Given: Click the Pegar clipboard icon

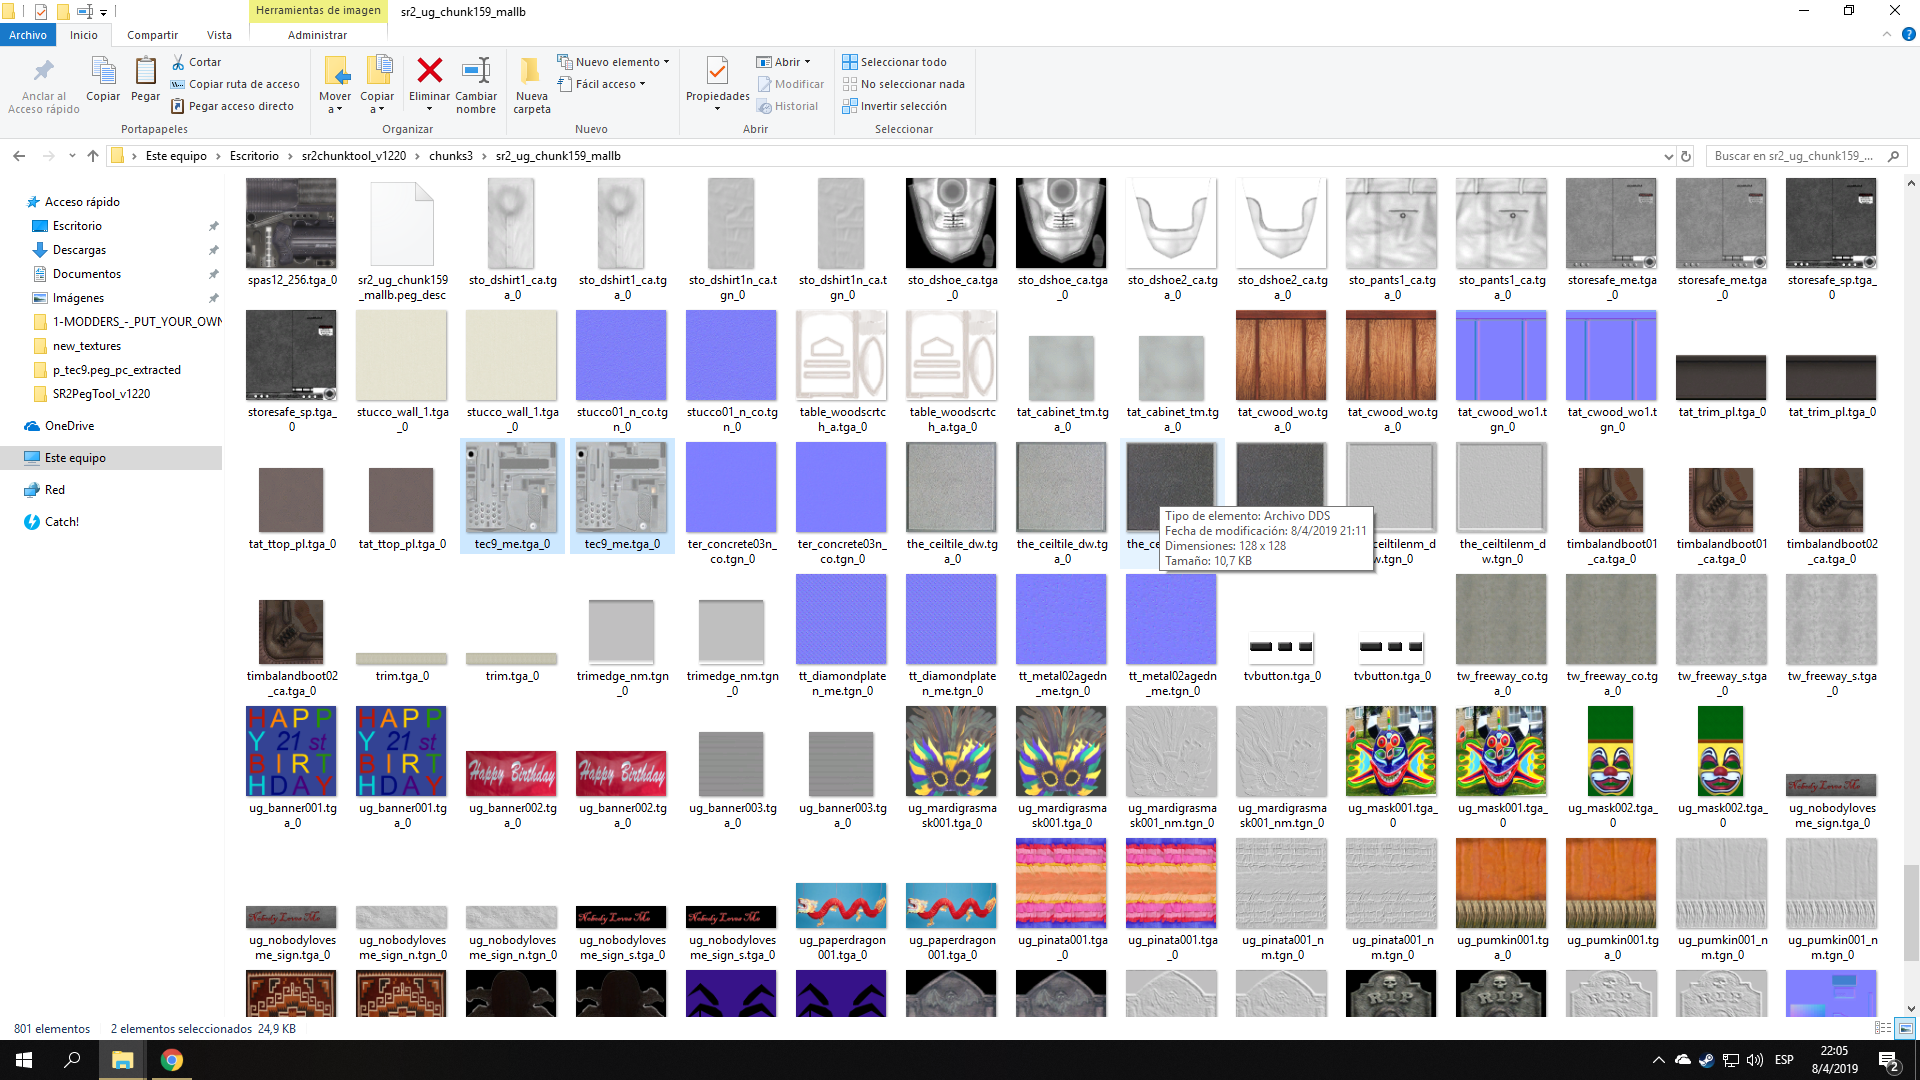Looking at the screenshot, I should (x=145, y=72).
